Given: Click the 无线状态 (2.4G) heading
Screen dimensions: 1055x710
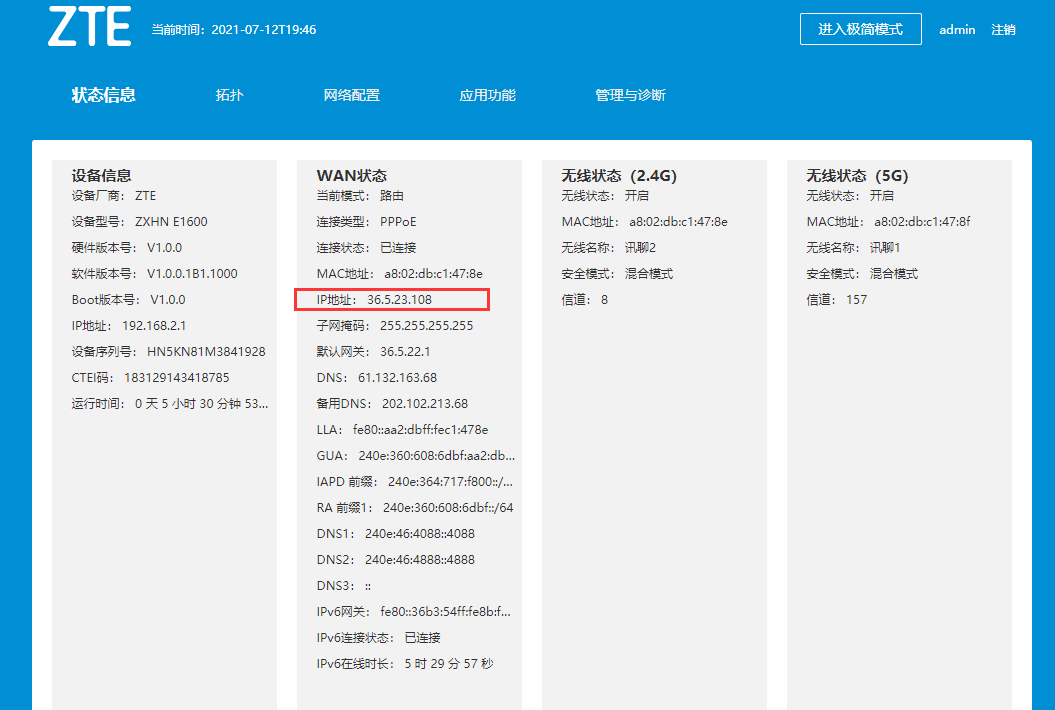Looking at the screenshot, I should tap(619, 175).
